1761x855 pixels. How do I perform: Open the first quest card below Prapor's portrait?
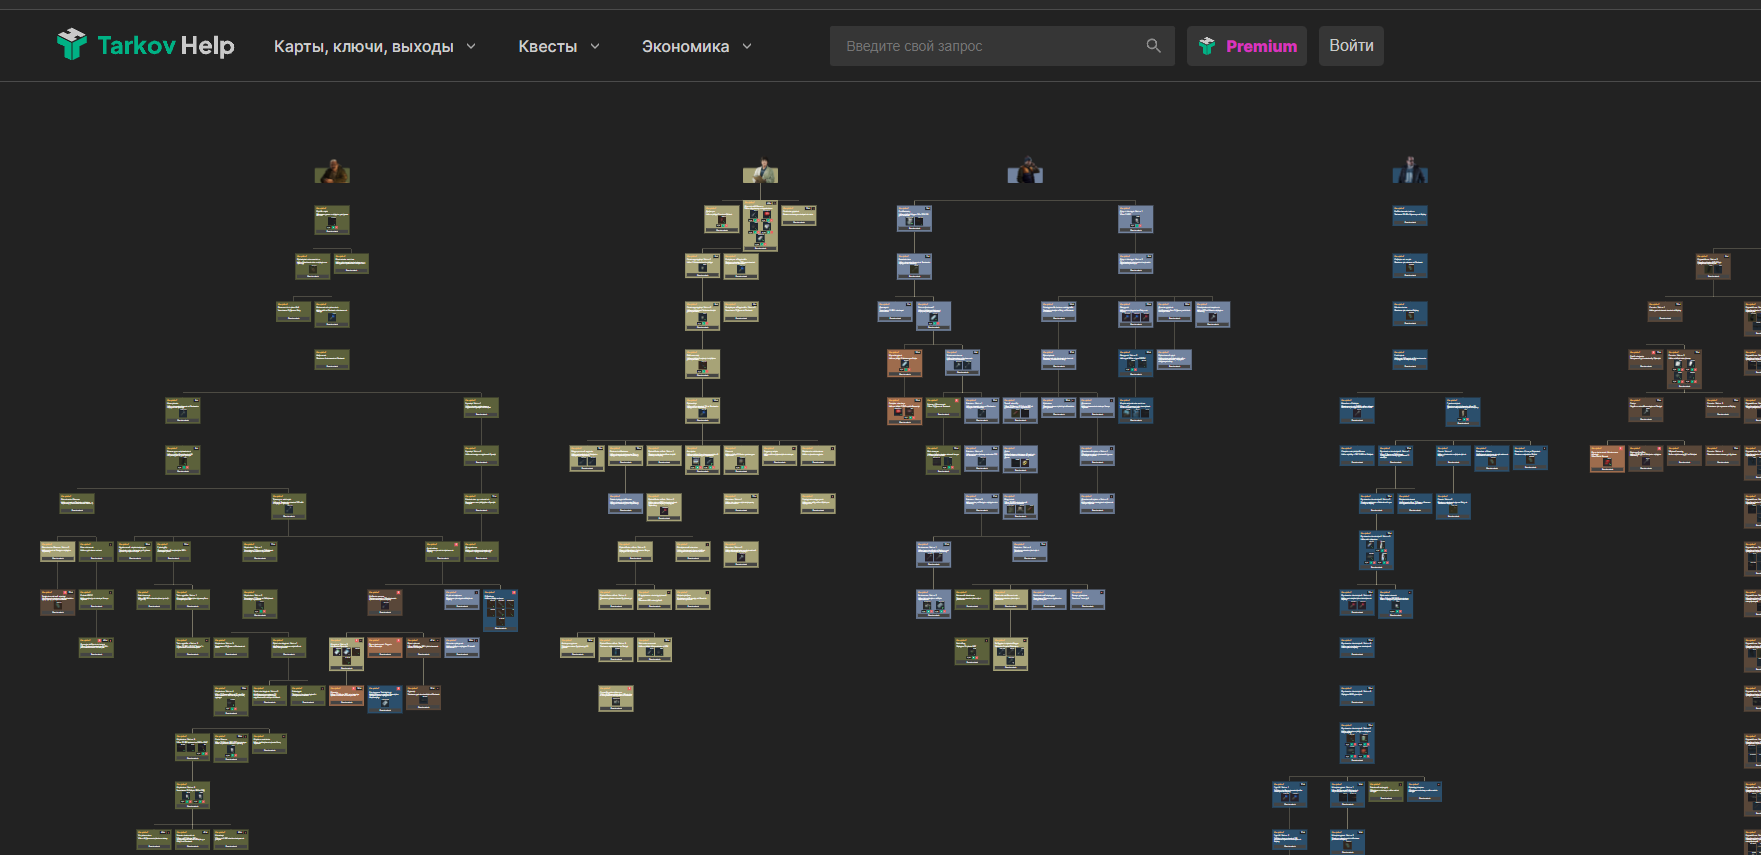pyautogui.click(x=332, y=220)
